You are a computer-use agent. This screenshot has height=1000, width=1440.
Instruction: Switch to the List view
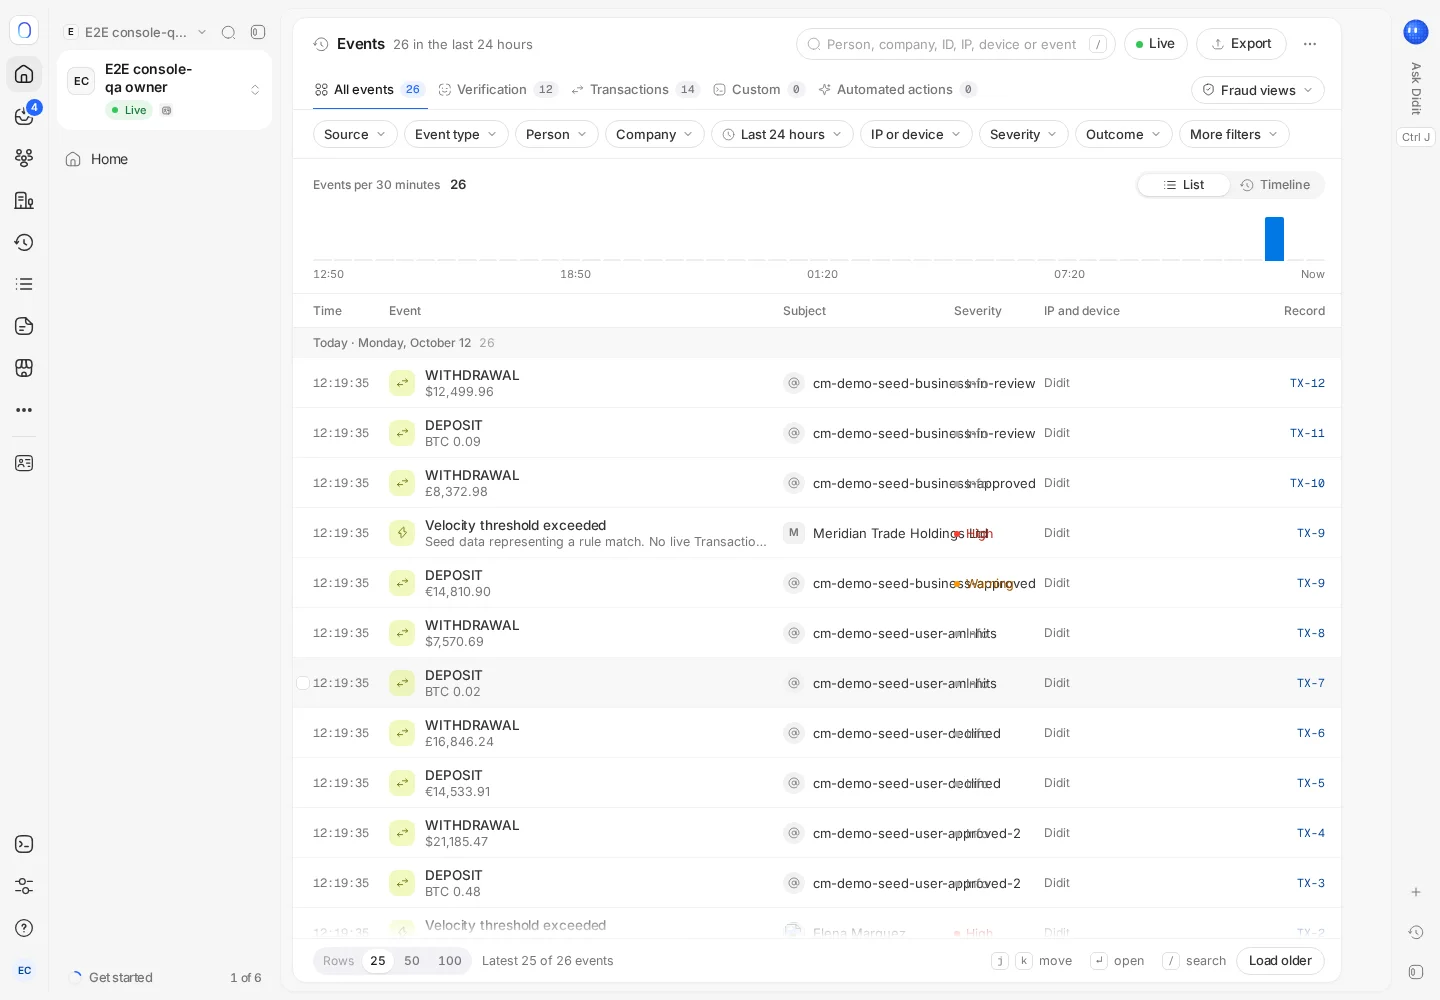(x=1184, y=185)
